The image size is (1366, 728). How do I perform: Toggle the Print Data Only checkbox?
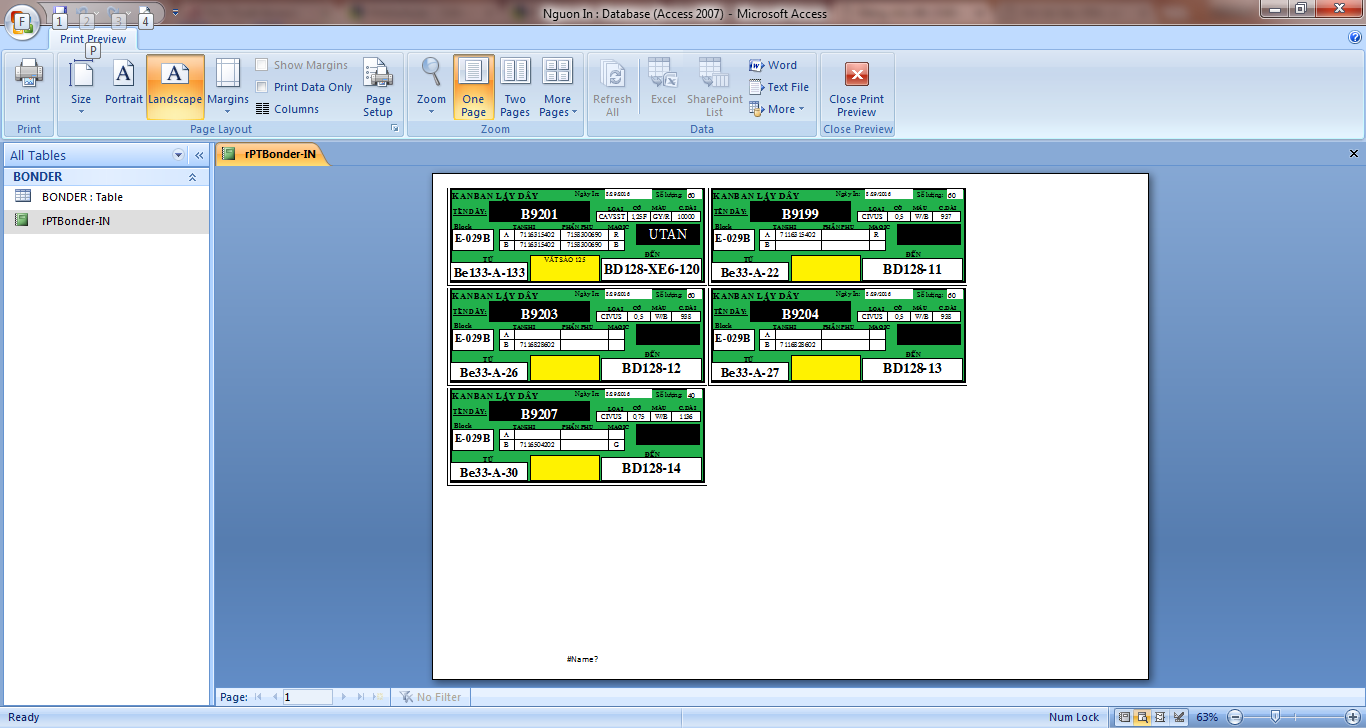262,87
